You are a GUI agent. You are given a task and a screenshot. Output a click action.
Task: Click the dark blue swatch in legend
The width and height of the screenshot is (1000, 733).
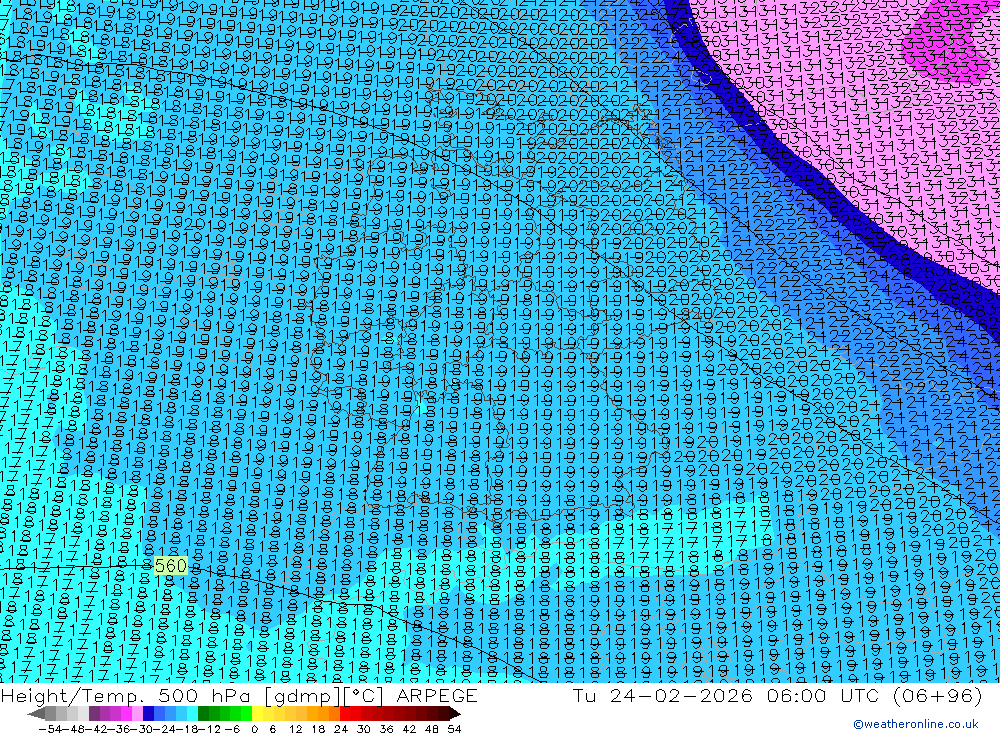pyautogui.click(x=148, y=714)
